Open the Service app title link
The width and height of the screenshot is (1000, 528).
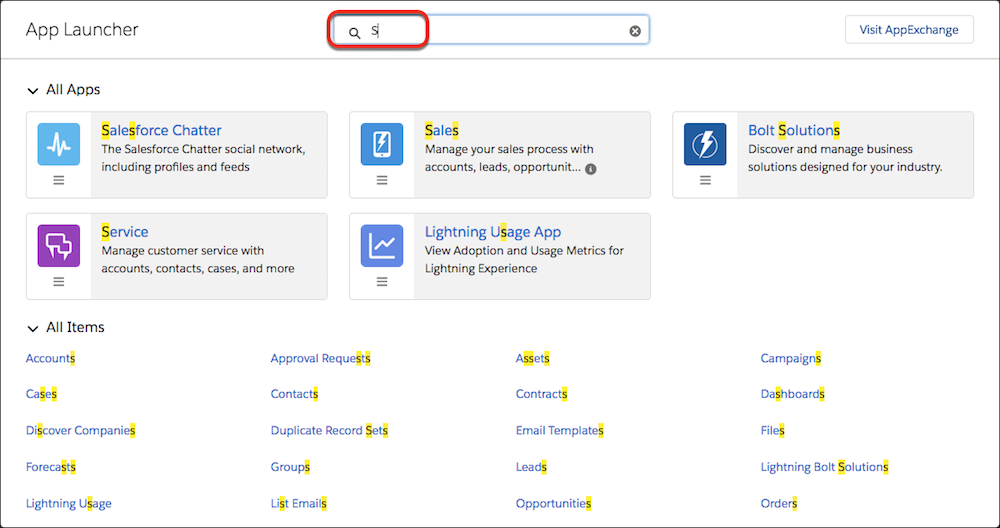pyautogui.click(x=125, y=231)
